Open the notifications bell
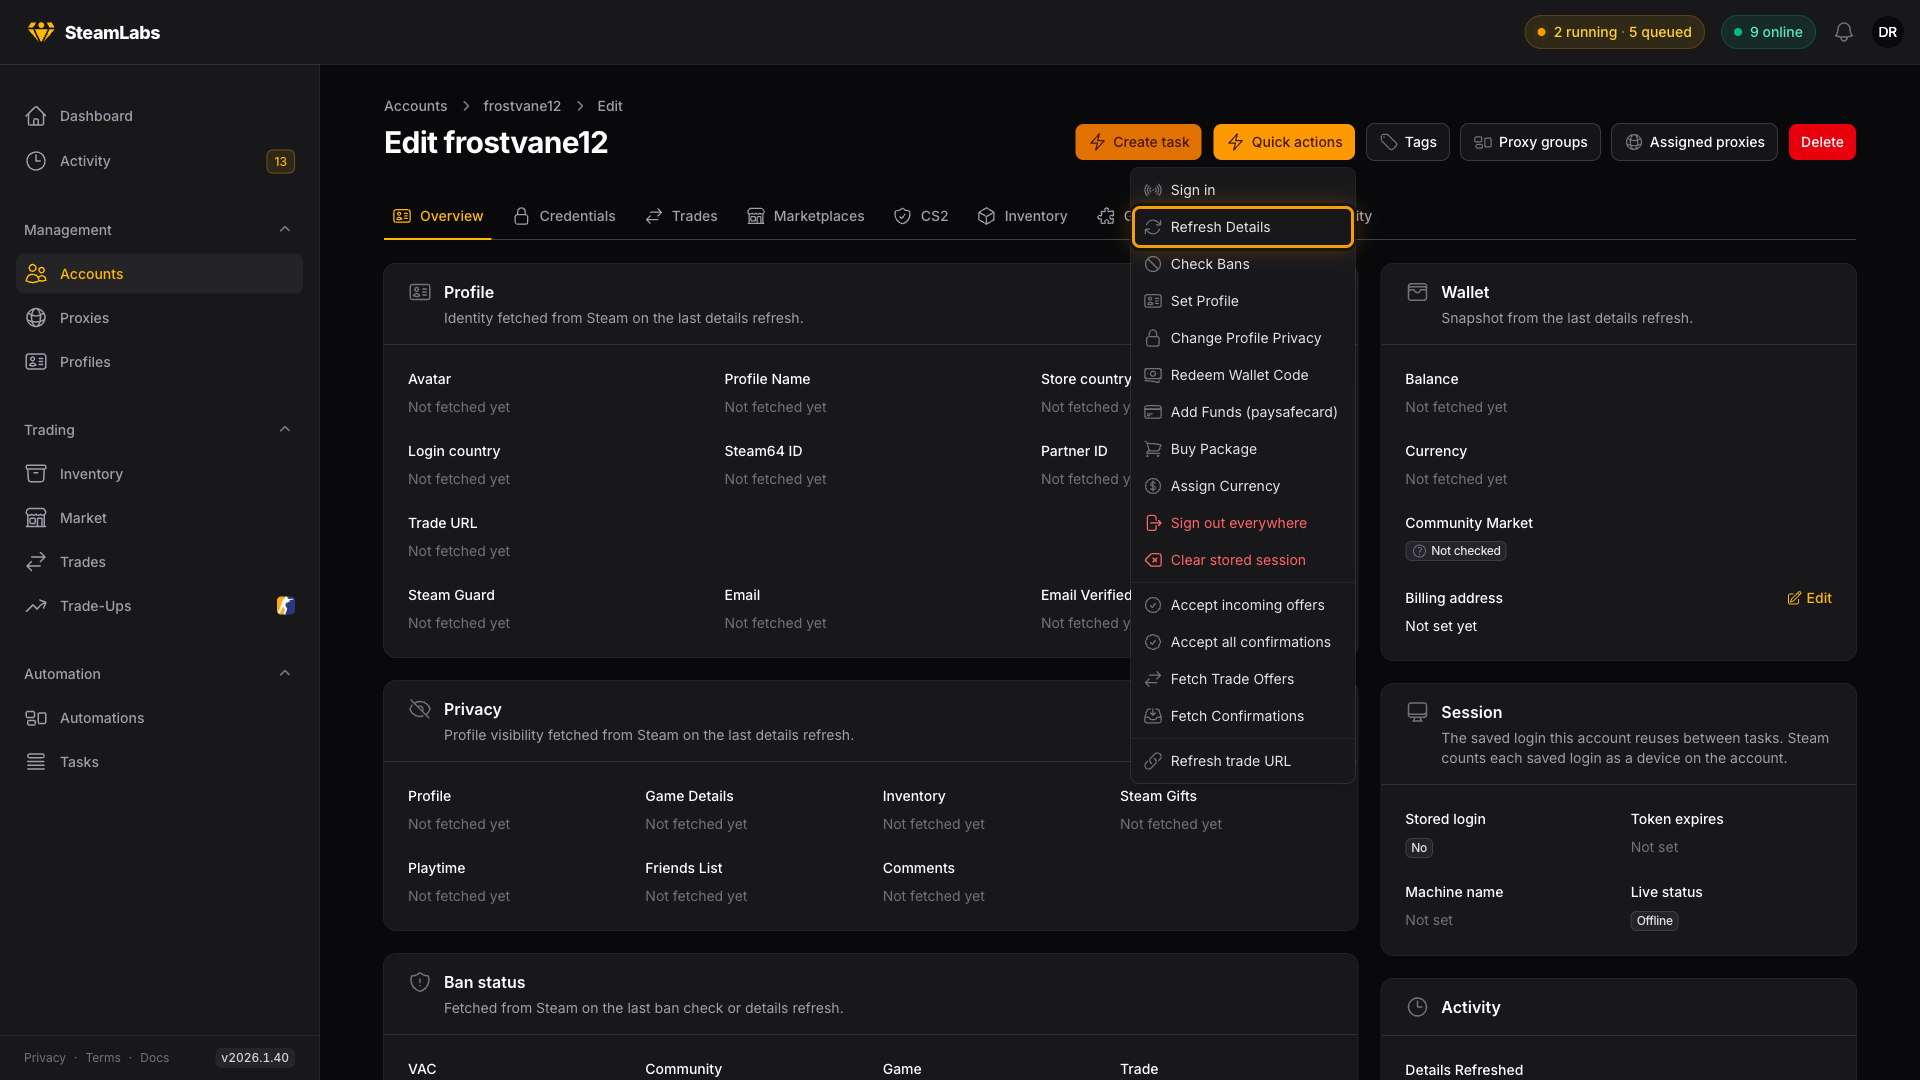 [x=1844, y=32]
